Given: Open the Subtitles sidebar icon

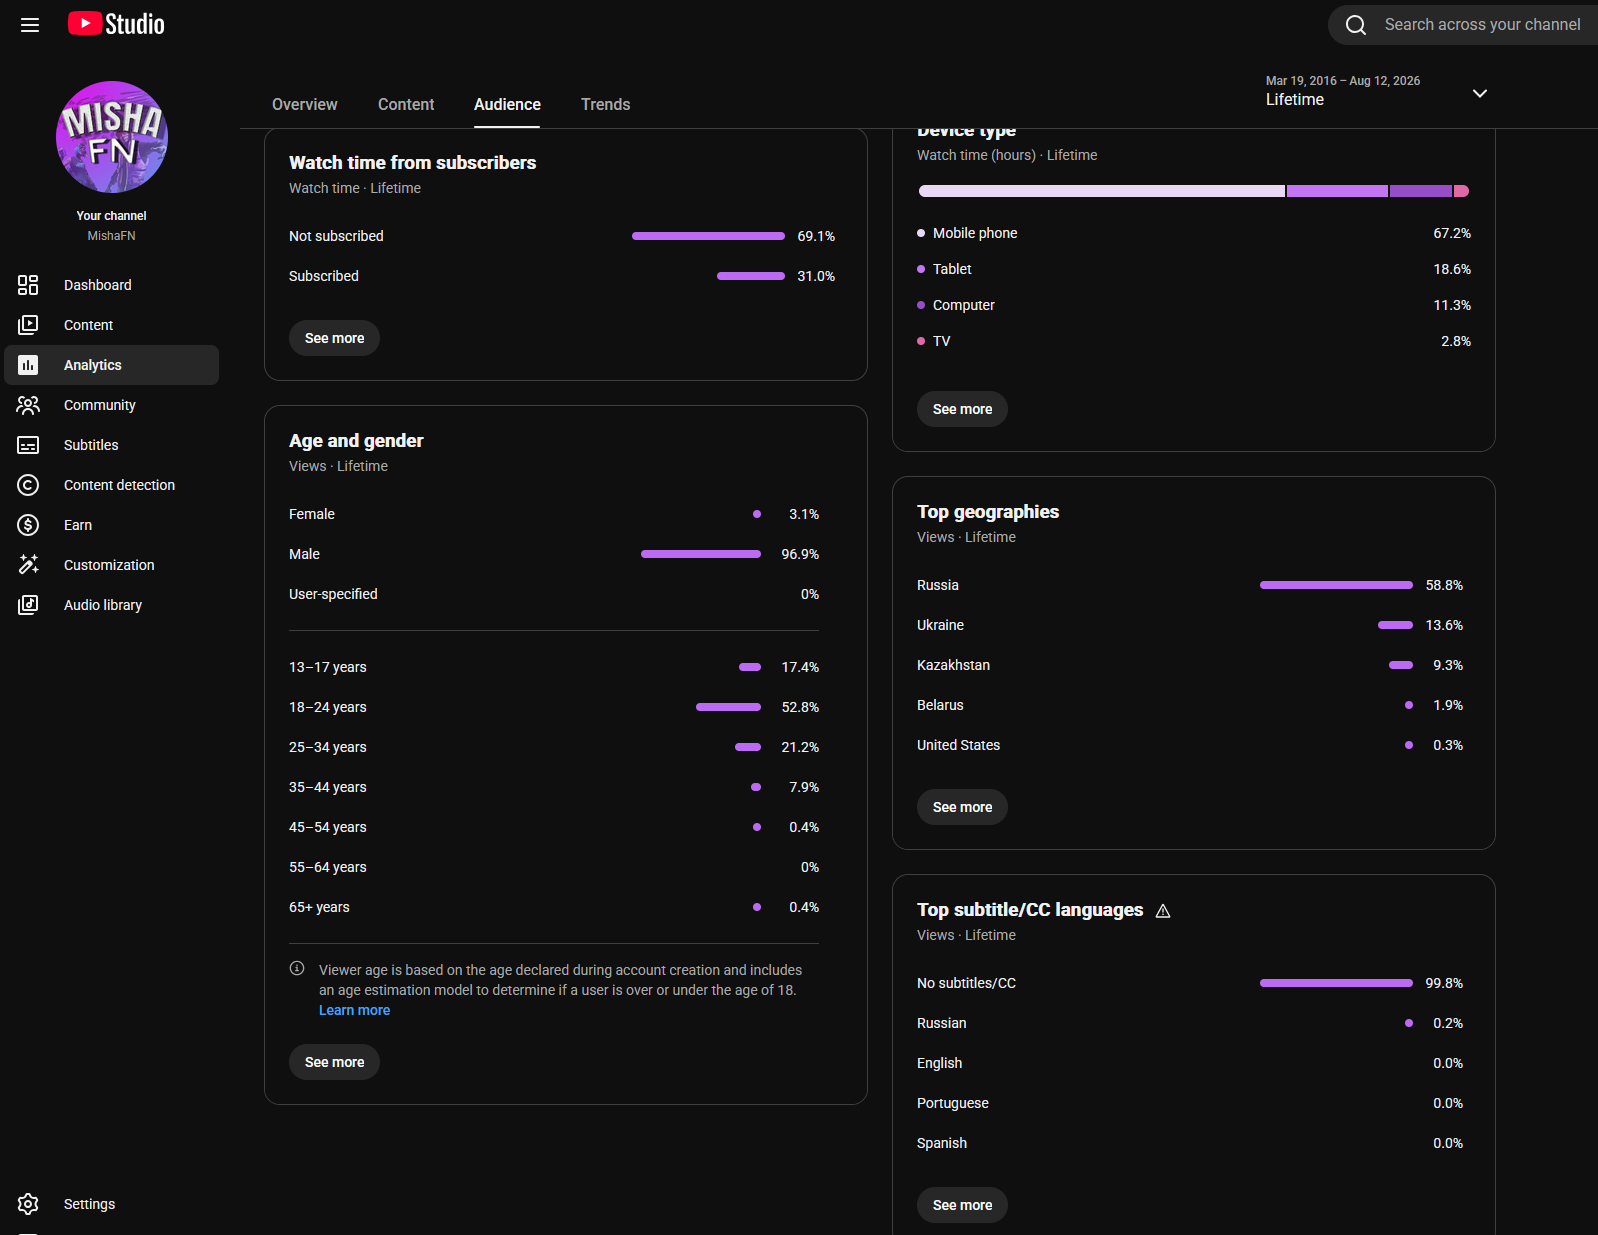Looking at the screenshot, I should pyautogui.click(x=28, y=445).
